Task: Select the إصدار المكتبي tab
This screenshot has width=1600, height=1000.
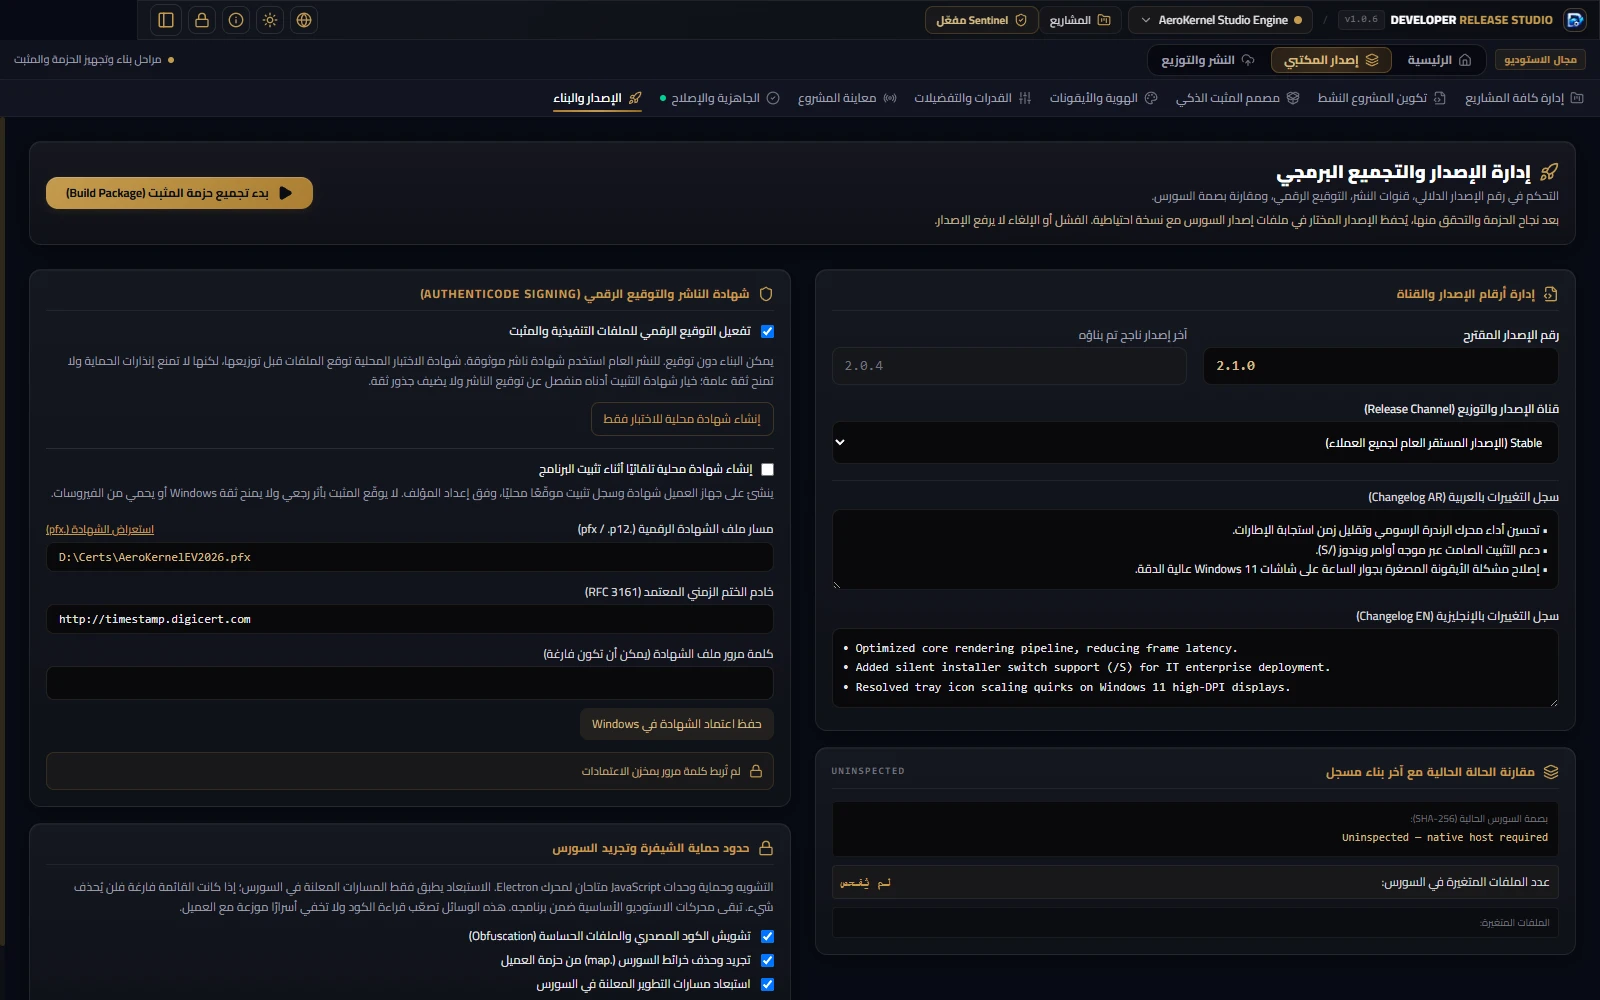Action: 1330,60
